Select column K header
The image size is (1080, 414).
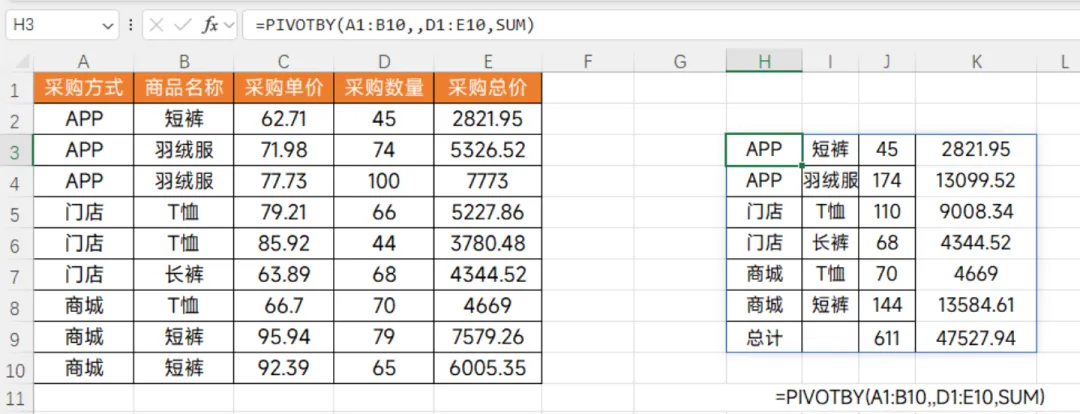(976, 62)
